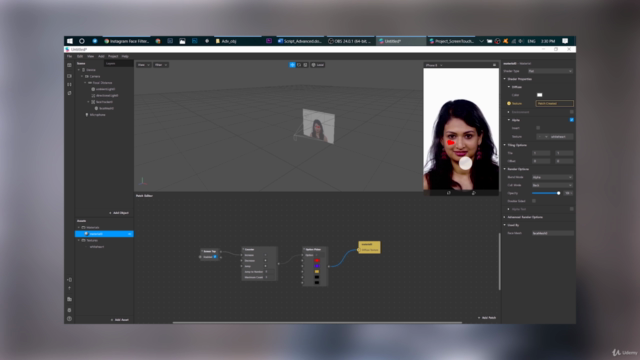Click the Patch Created texture field

click(x=554, y=103)
